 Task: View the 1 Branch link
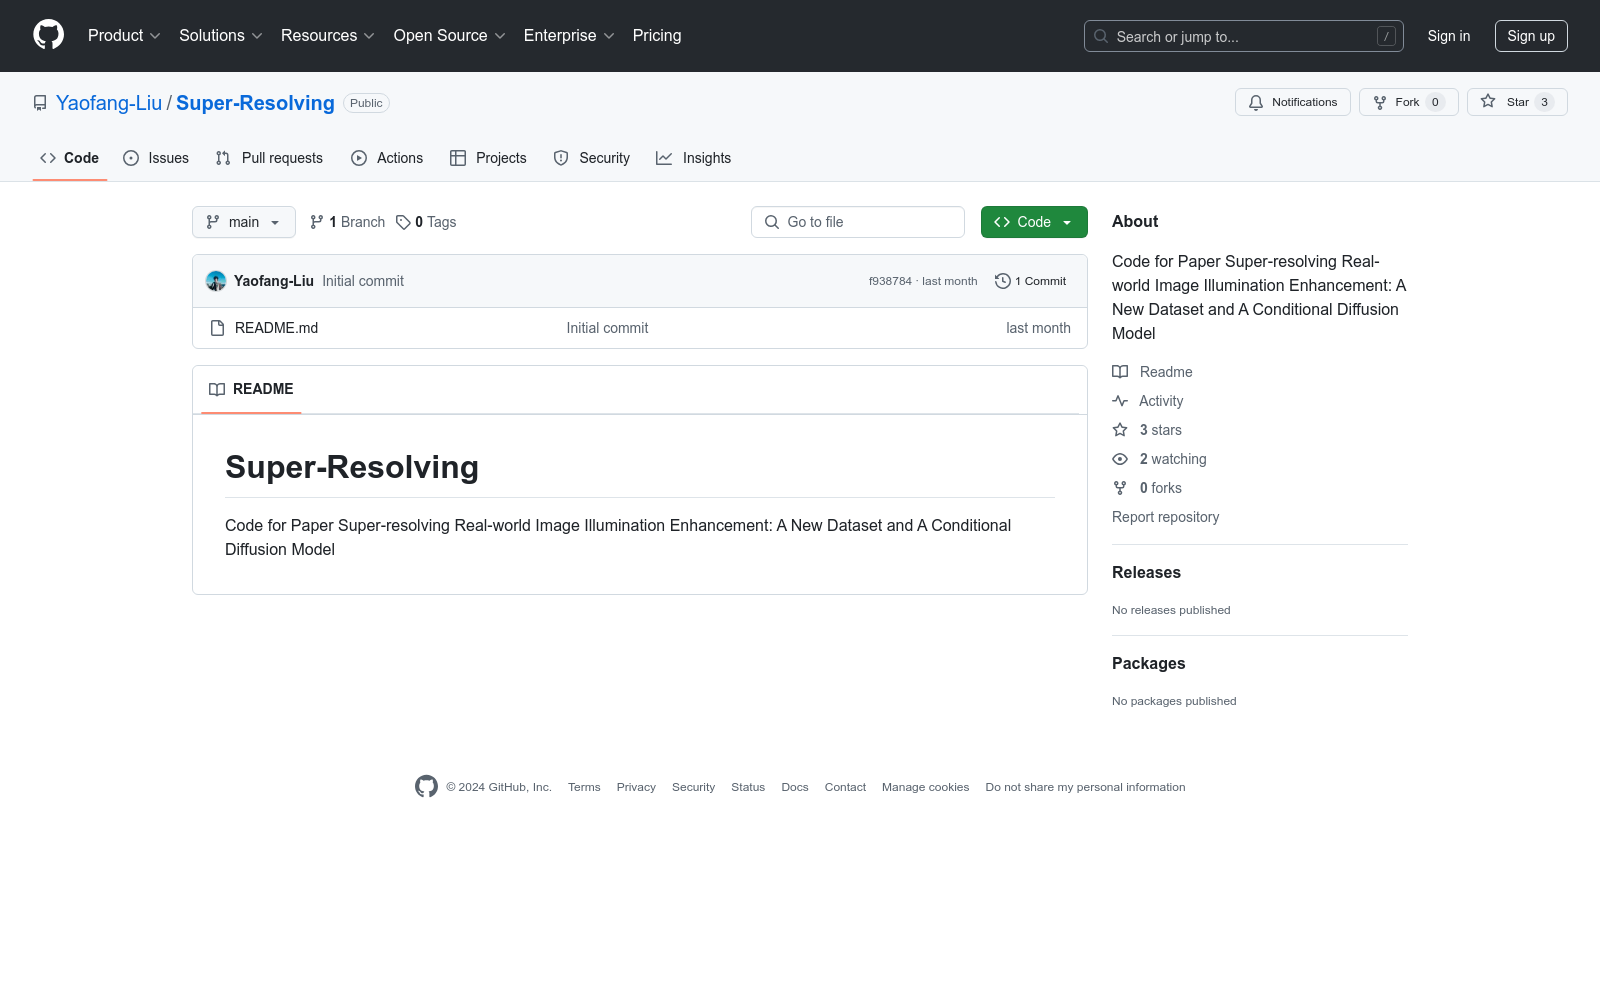tap(347, 222)
